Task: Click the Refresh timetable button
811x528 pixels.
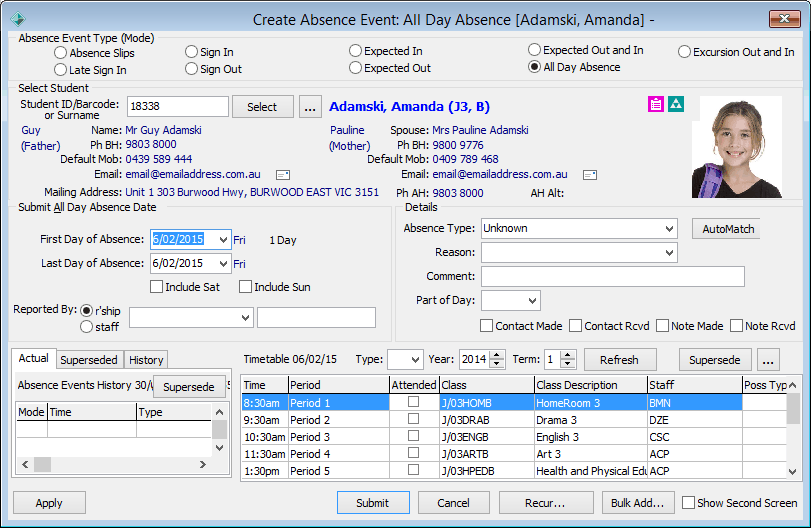Action: coord(620,359)
